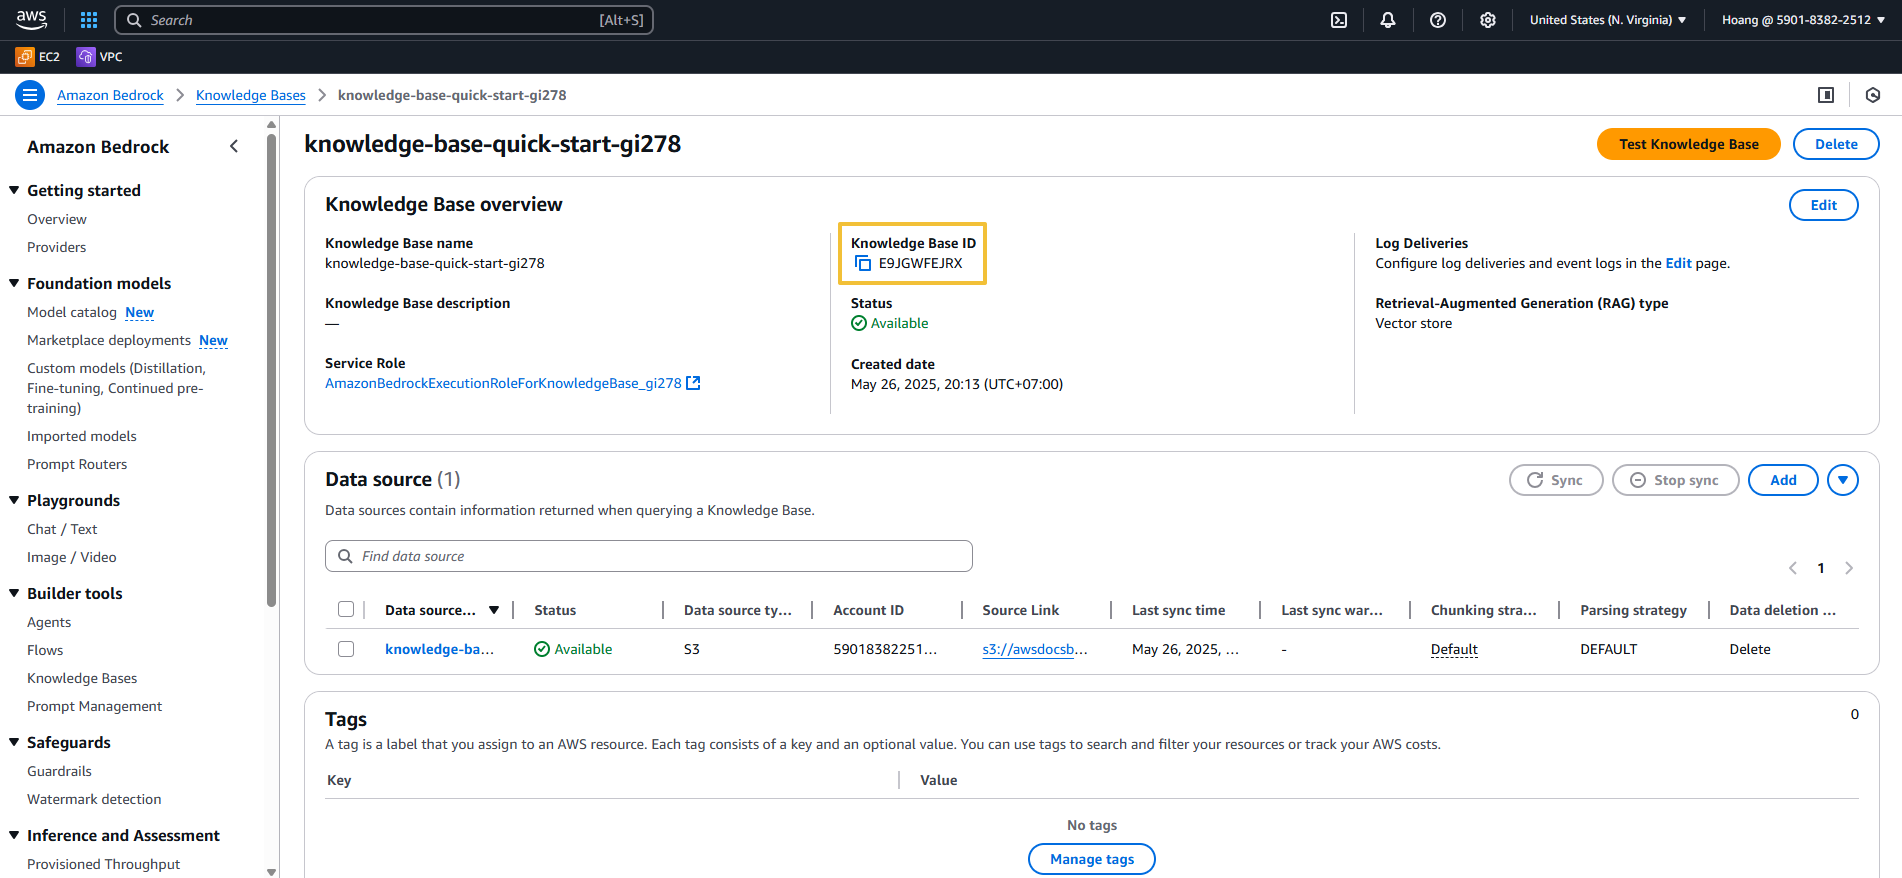
Task: Open Chat / Text playground
Action: [x=62, y=529]
